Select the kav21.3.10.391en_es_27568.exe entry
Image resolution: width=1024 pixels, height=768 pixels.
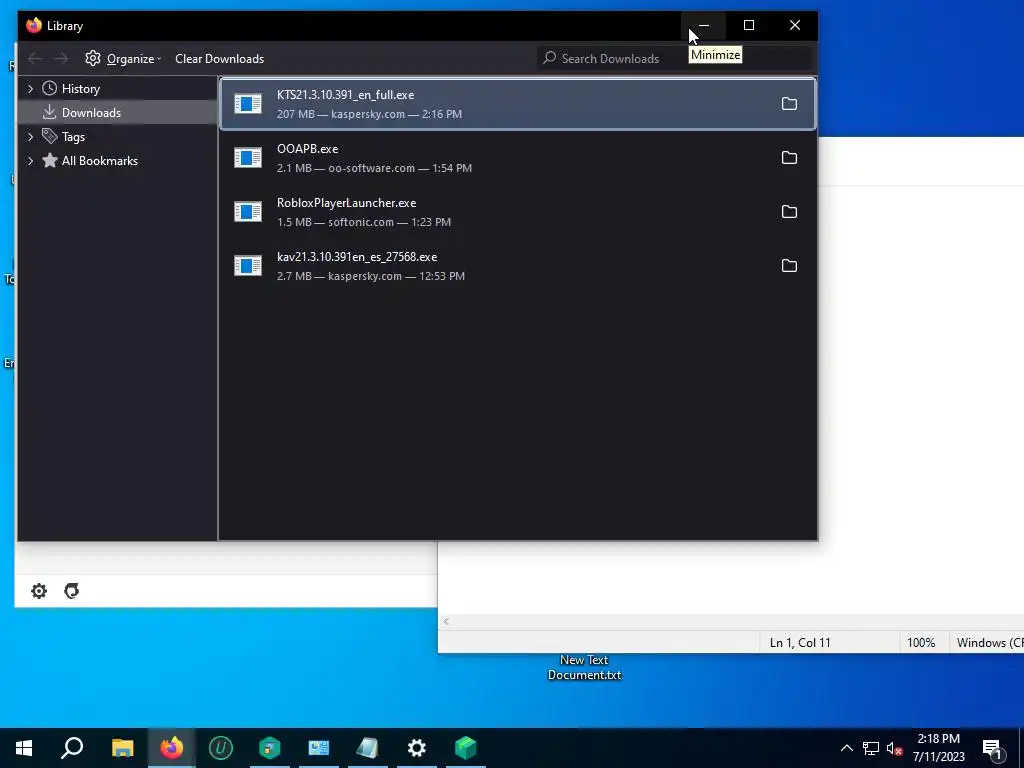click(518, 266)
